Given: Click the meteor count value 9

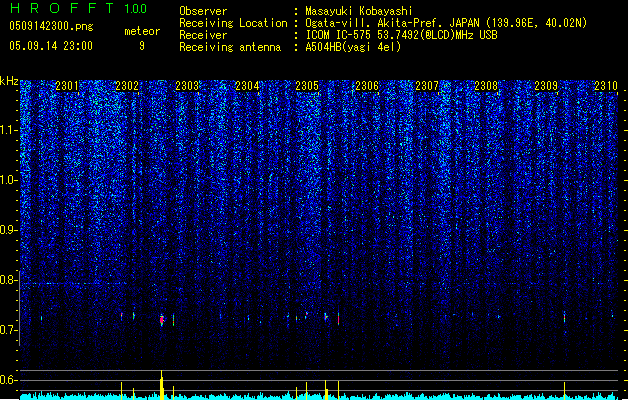Looking at the screenshot, I should pyautogui.click(x=142, y=46).
